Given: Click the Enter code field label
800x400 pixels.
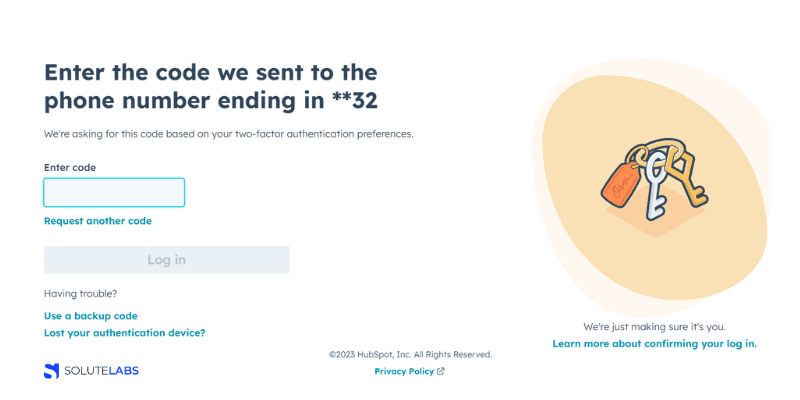Looking at the screenshot, I should 70,168.
